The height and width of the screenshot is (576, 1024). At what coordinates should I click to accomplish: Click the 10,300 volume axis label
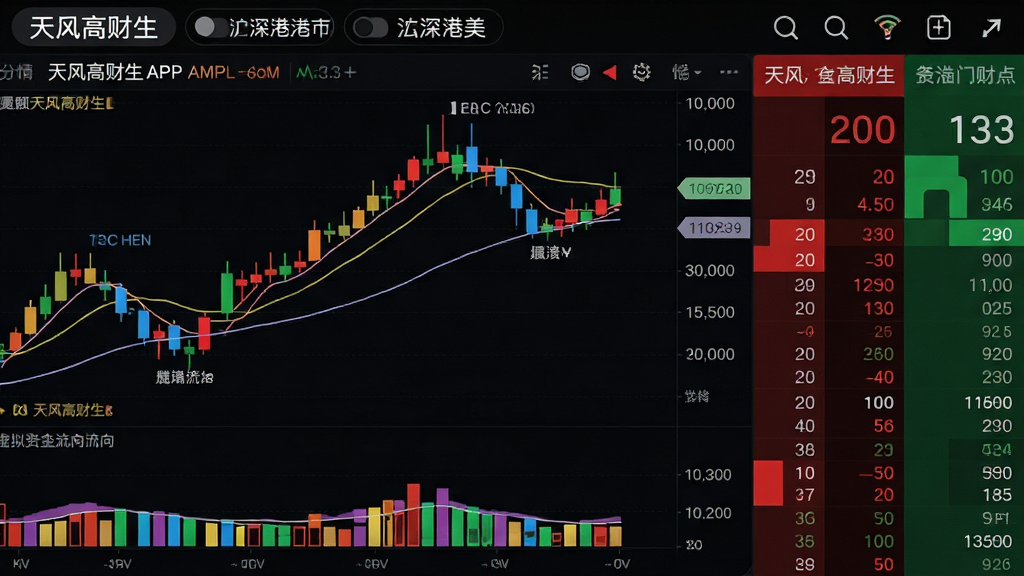(x=708, y=475)
